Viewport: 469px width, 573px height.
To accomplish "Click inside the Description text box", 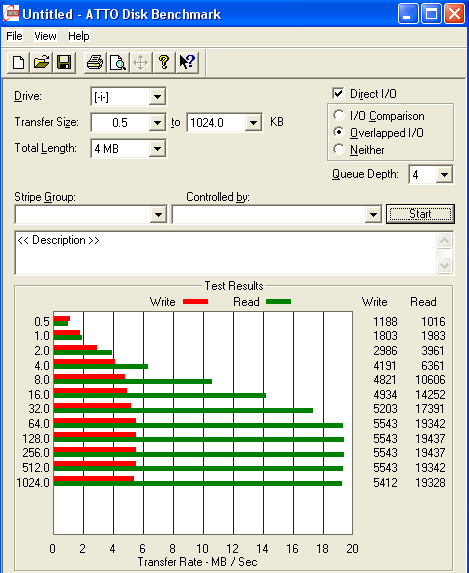I will pyautogui.click(x=226, y=253).
